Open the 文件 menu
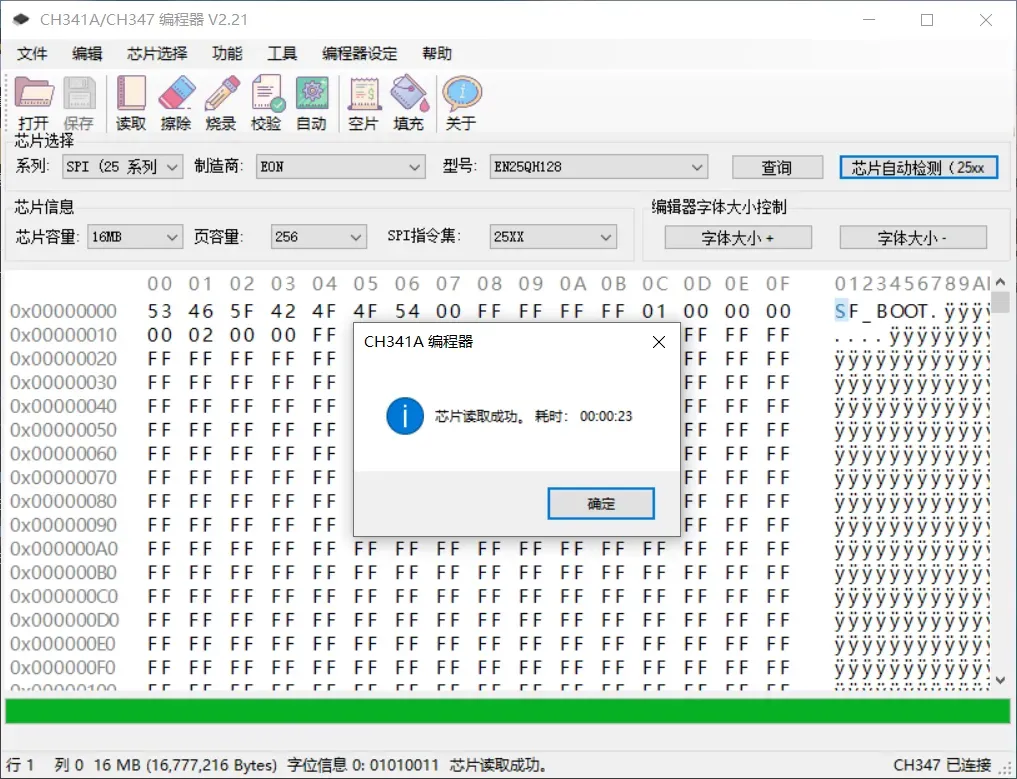This screenshot has height=779, width=1017. [32, 54]
